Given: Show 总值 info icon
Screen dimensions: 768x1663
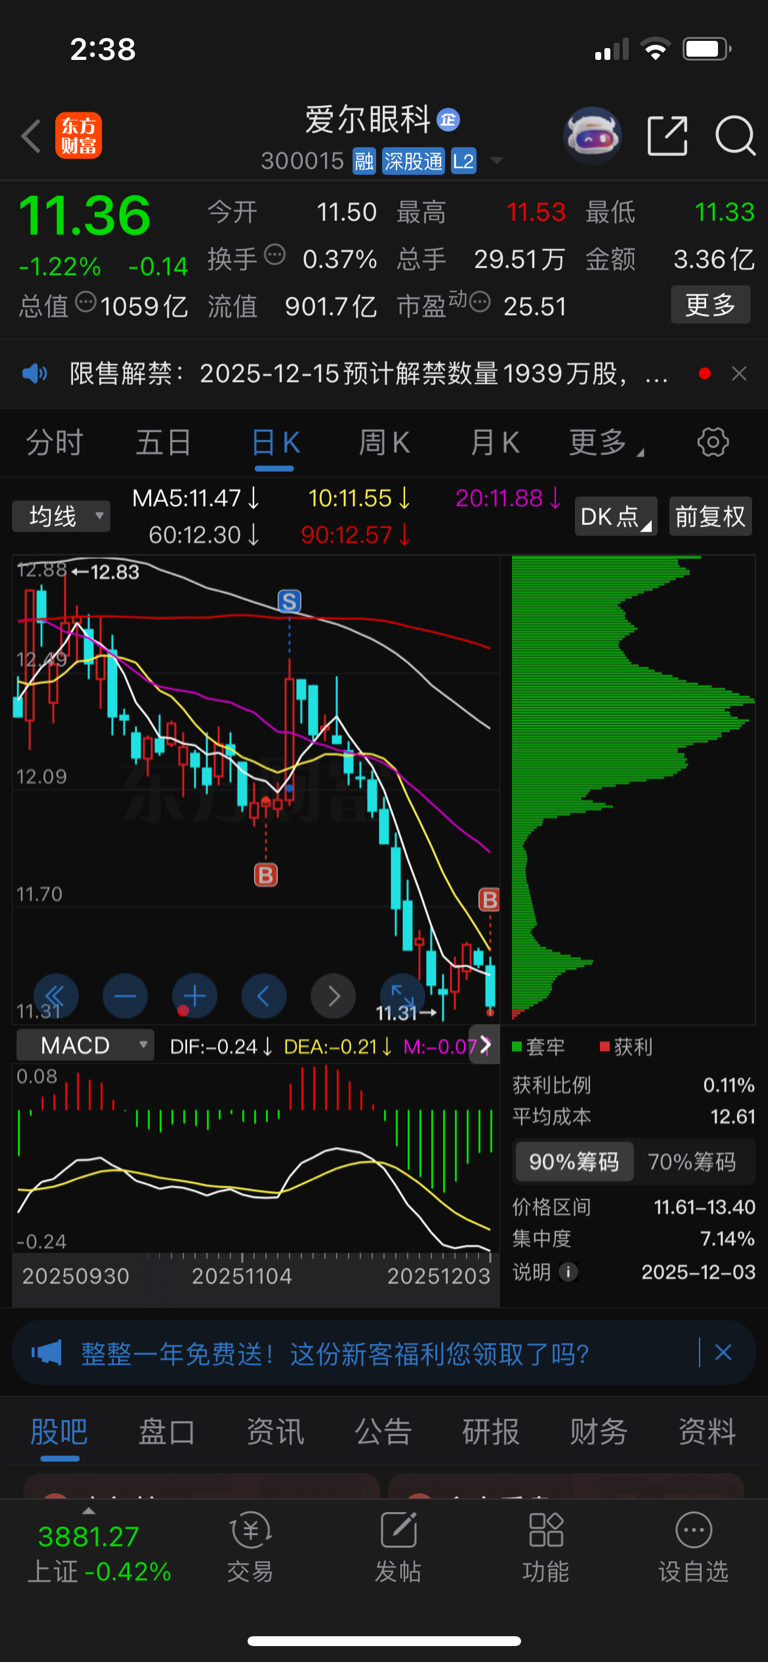Looking at the screenshot, I should tap(86, 302).
